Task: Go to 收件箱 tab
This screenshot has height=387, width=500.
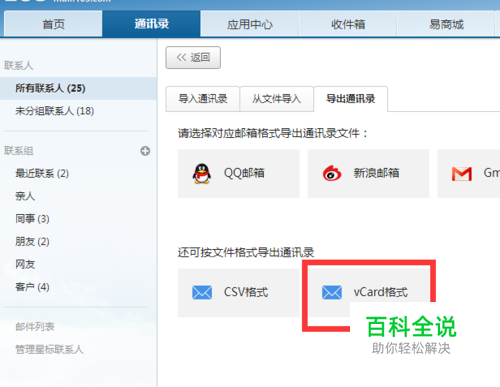Action: point(348,24)
